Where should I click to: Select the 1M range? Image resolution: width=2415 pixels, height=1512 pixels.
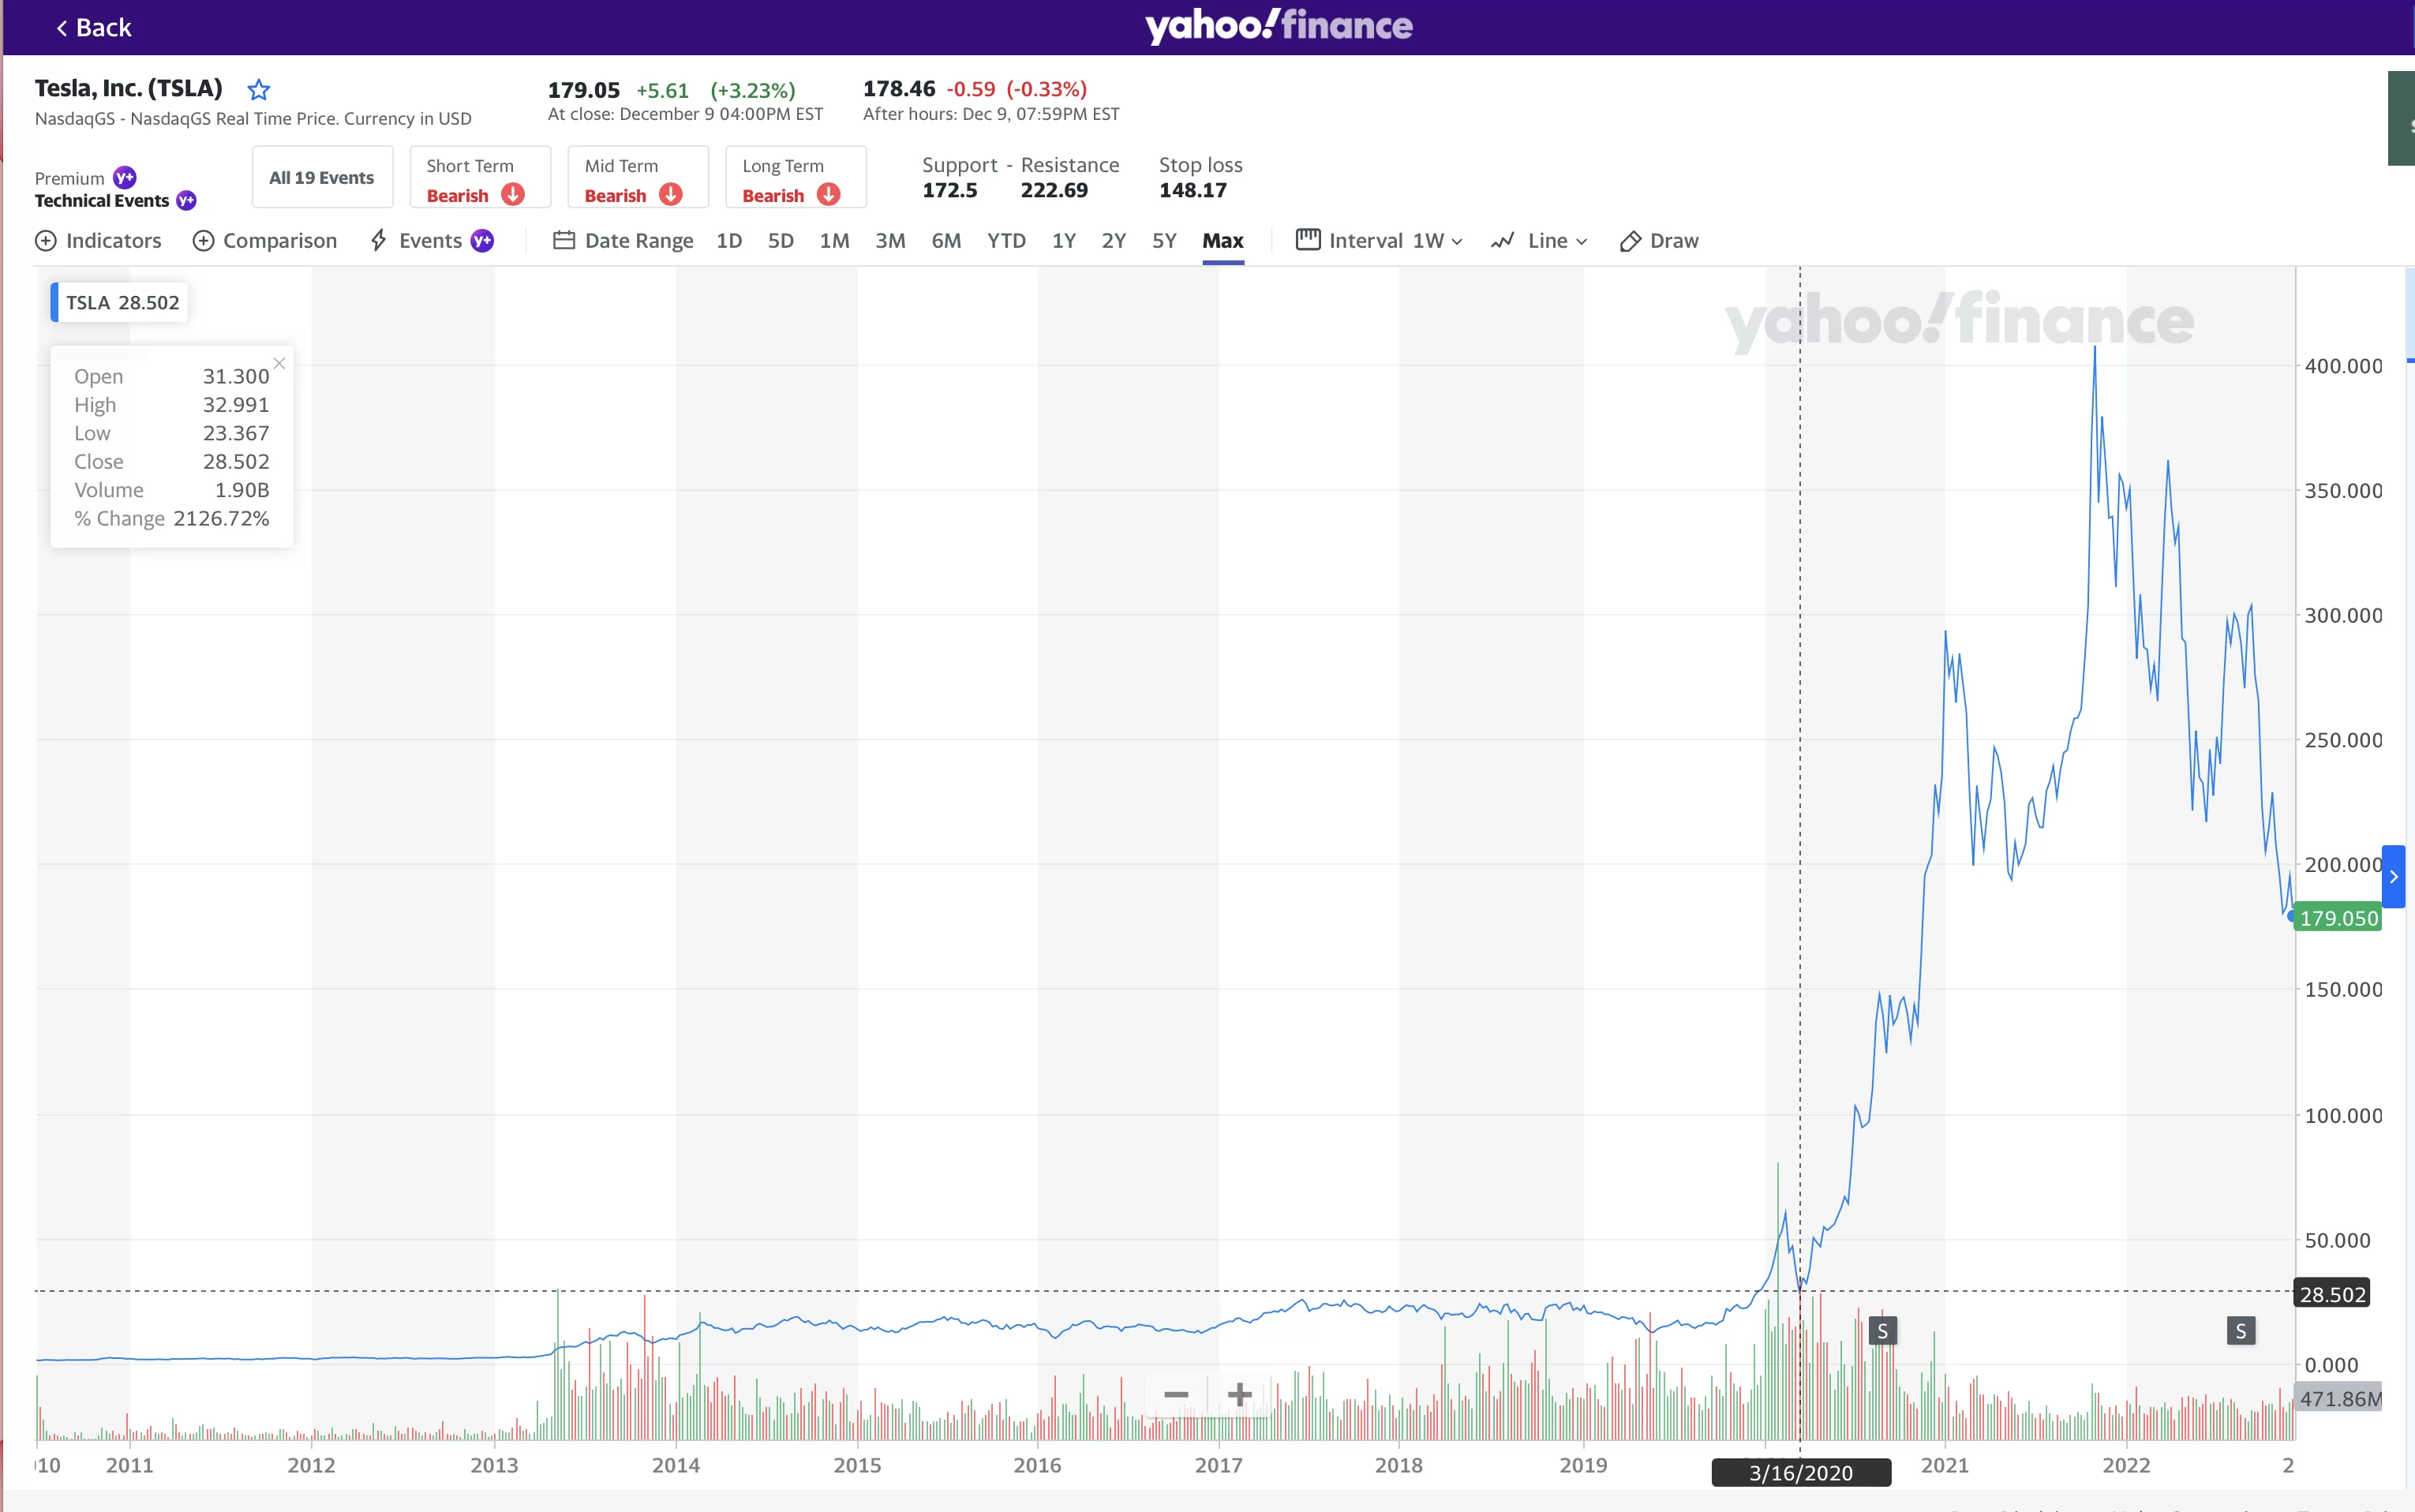coord(834,241)
